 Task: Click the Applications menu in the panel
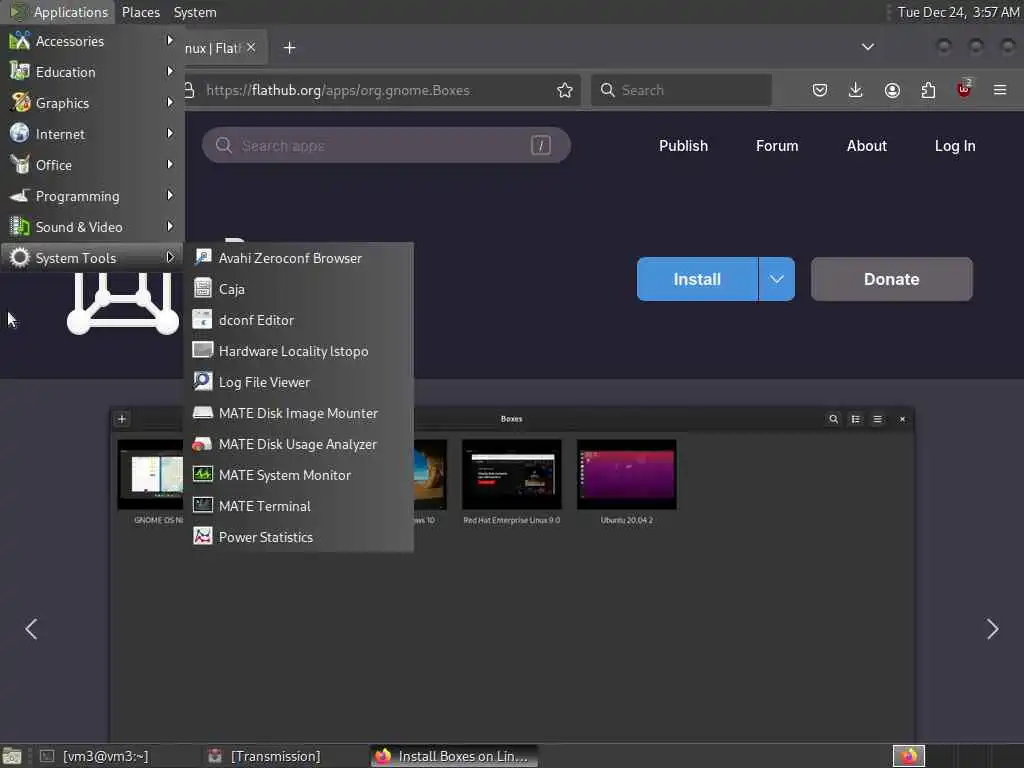click(x=59, y=12)
